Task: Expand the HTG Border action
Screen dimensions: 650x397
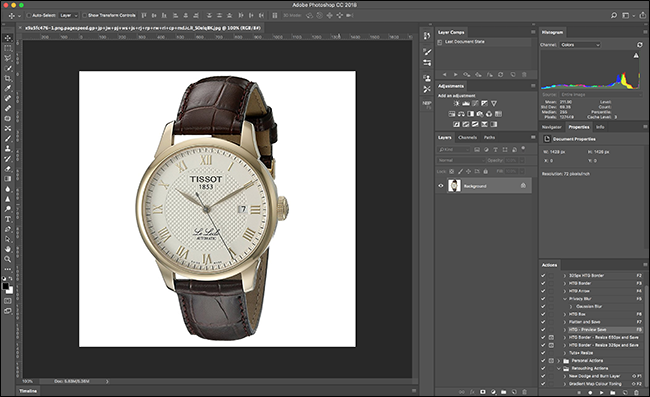Action: coord(565,283)
